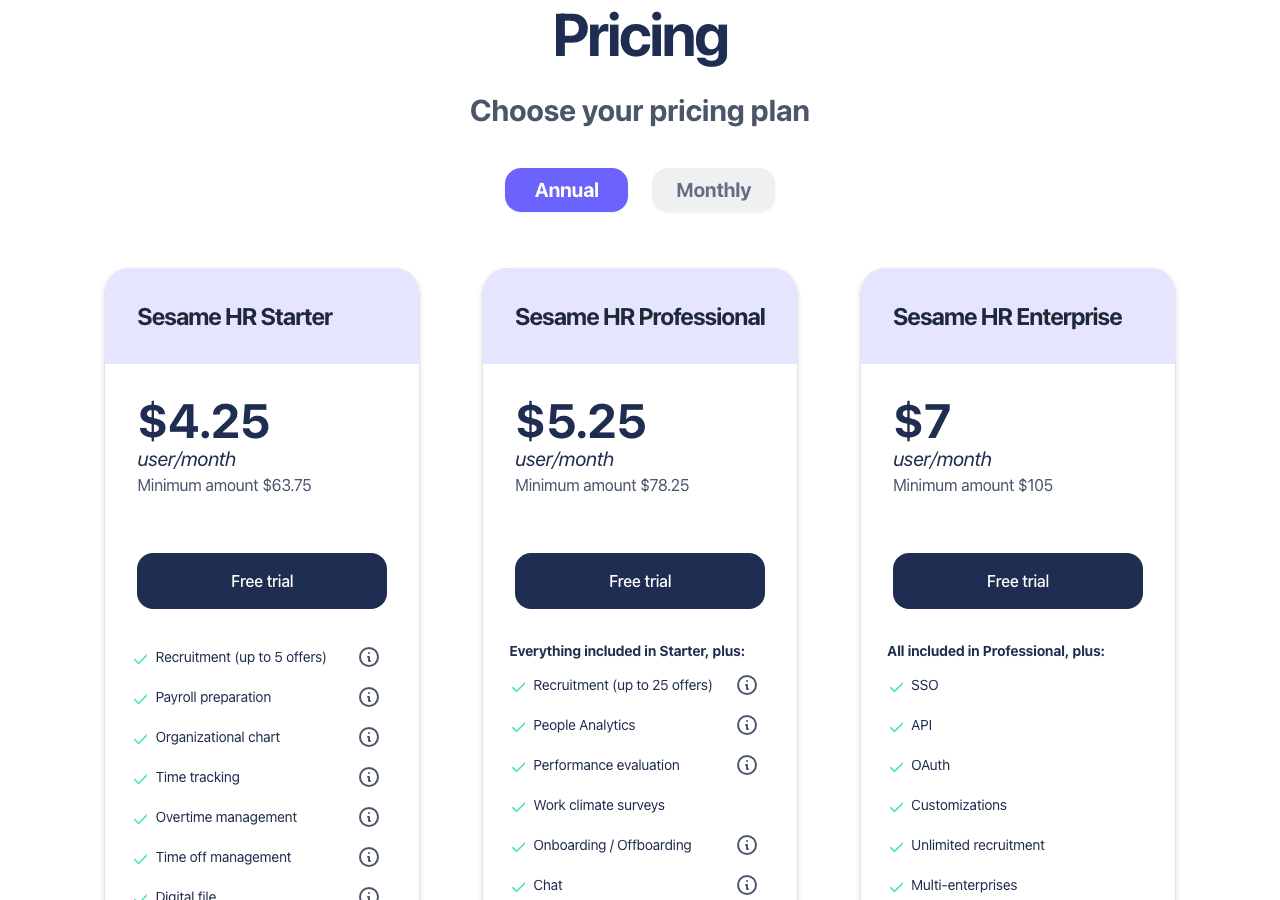Screen dimensions: 1280x900
Task: Open info for Overtime management feature
Action: tap(369, 817)
